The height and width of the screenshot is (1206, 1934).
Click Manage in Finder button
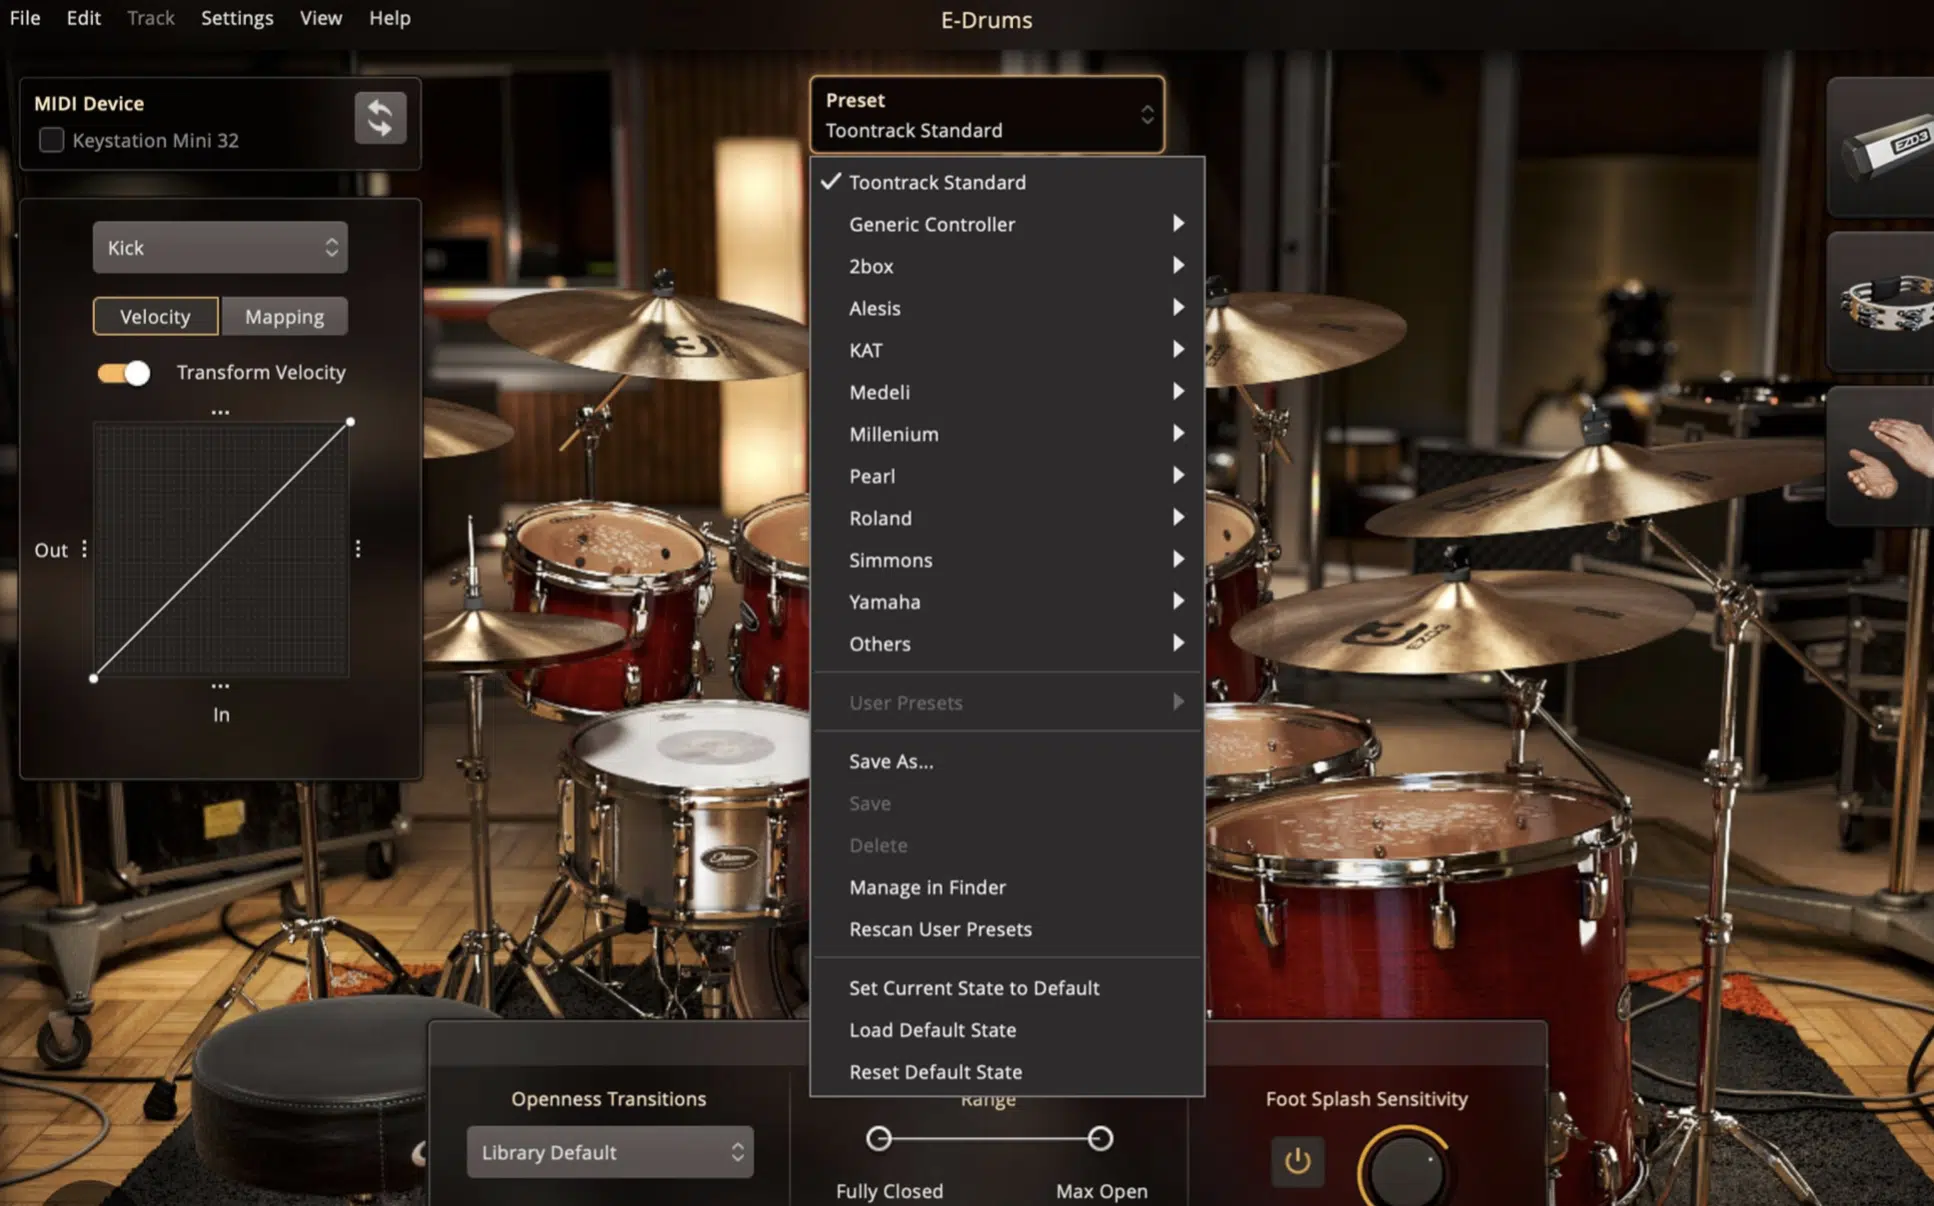[x=927, y=886]
